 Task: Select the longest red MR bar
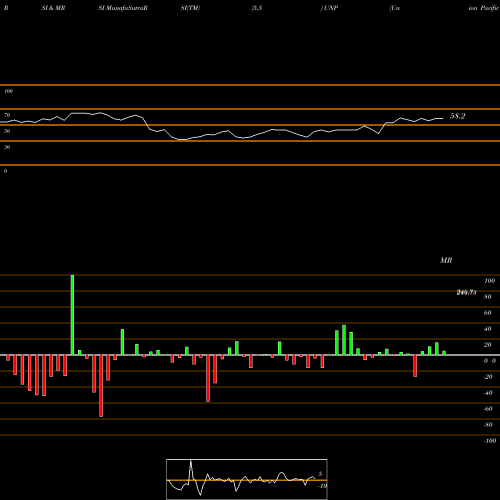[101, 386]
